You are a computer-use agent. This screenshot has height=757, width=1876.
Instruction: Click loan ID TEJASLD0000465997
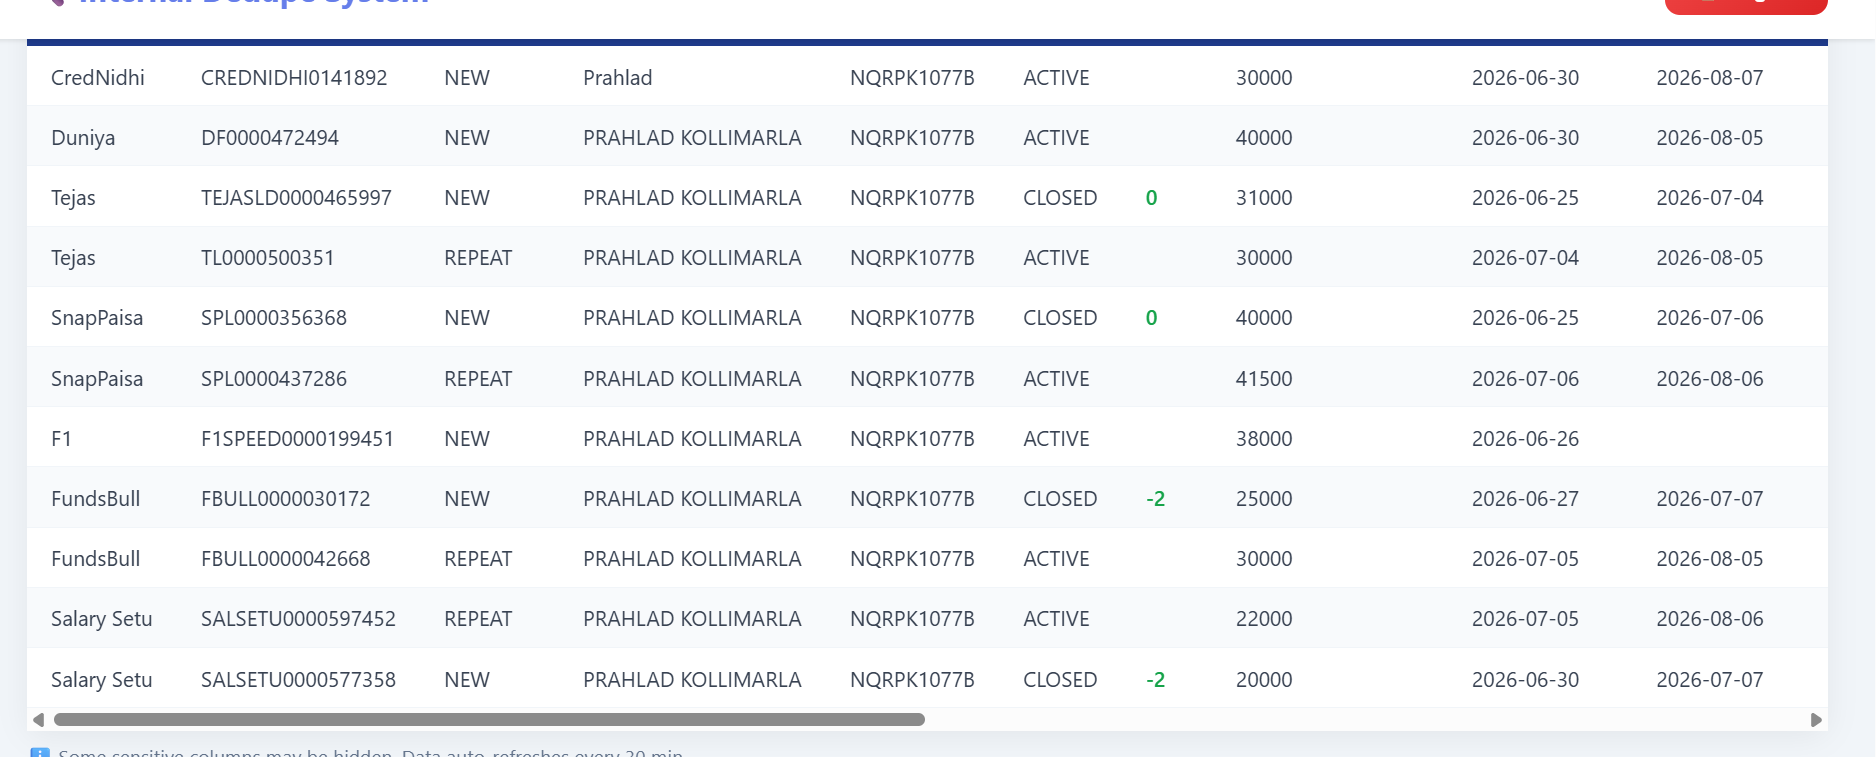coord(296,198)
